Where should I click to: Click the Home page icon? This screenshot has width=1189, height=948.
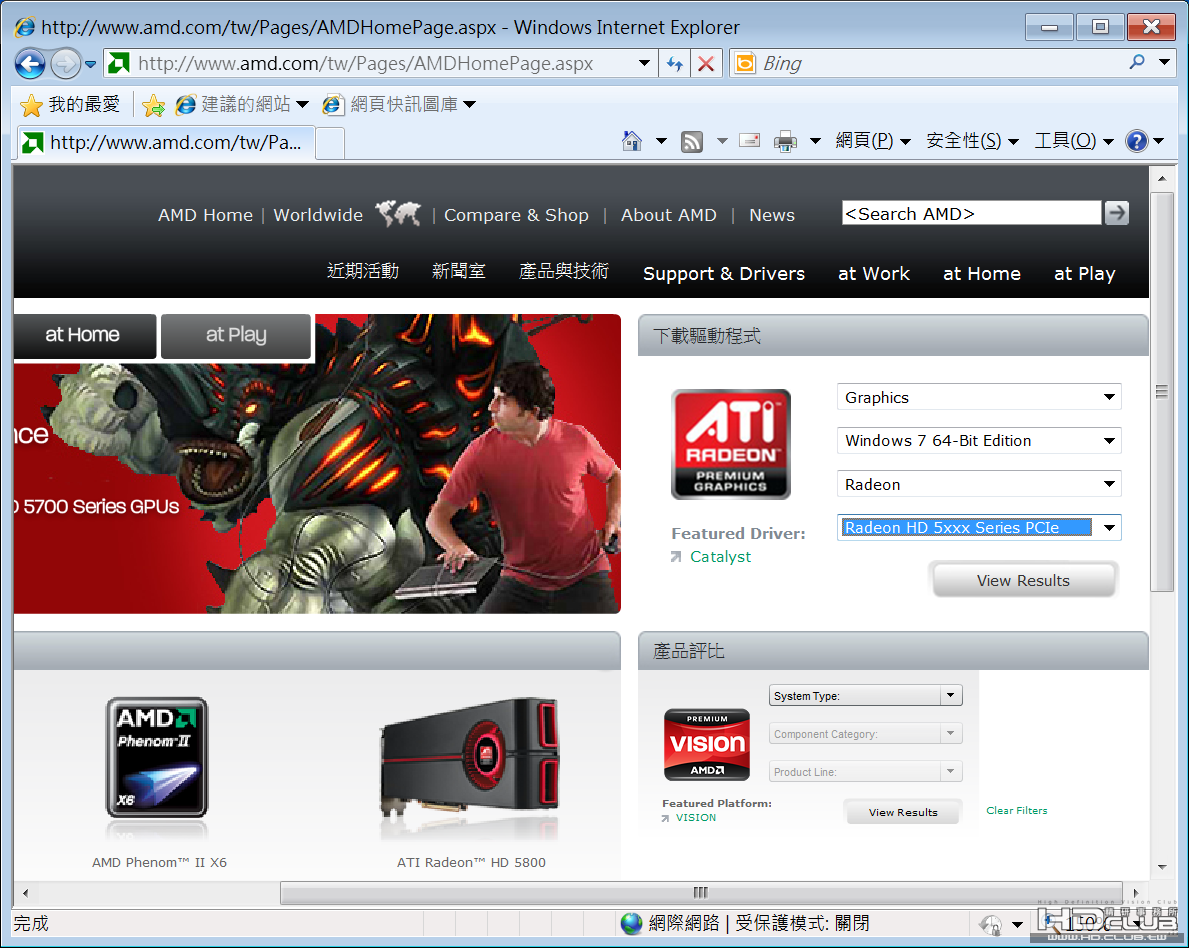tap(632, 141)
